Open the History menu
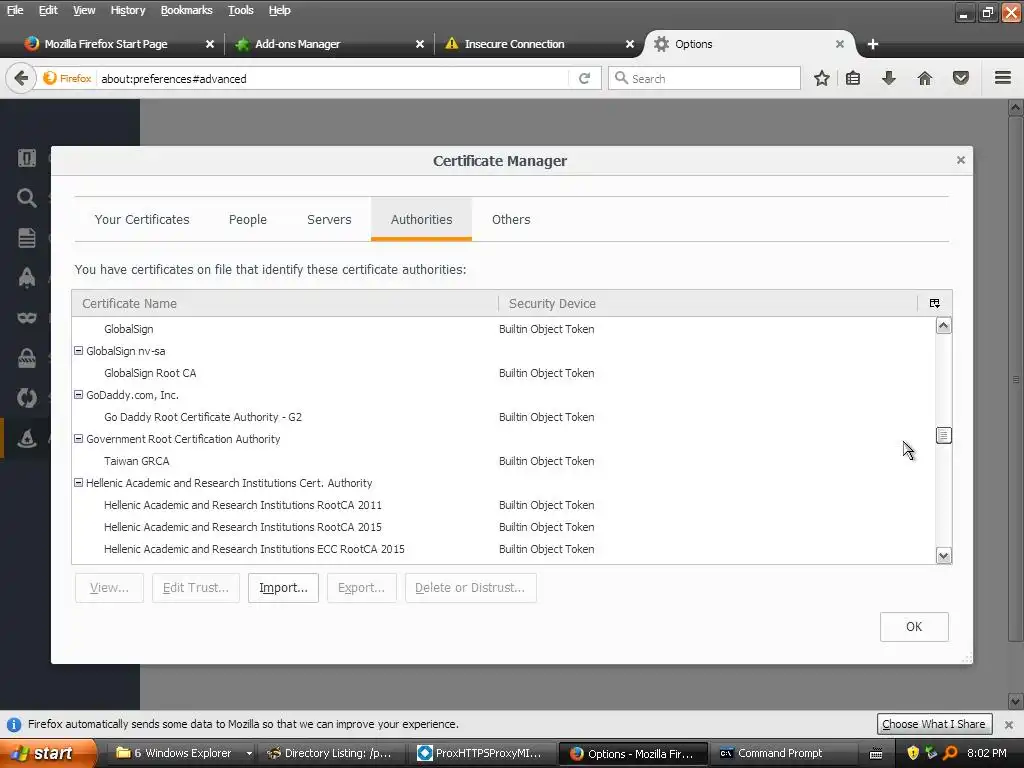 [x=127, y=10]
